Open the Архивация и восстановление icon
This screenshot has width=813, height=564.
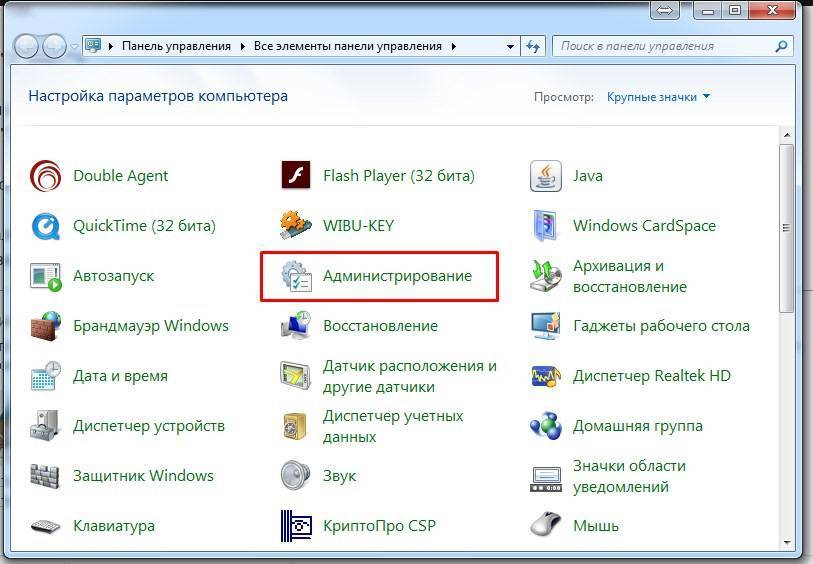(545, 276)
